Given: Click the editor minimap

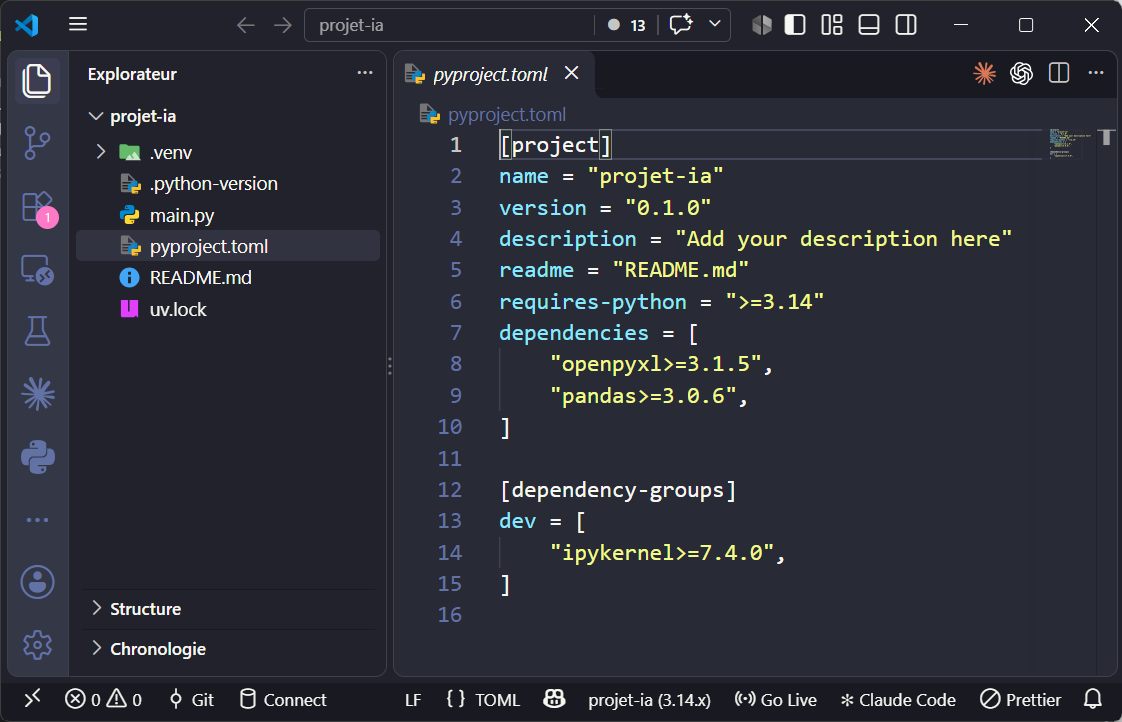Looking at the screenshot, I should pyautogui.click(x=1069, y=143).
